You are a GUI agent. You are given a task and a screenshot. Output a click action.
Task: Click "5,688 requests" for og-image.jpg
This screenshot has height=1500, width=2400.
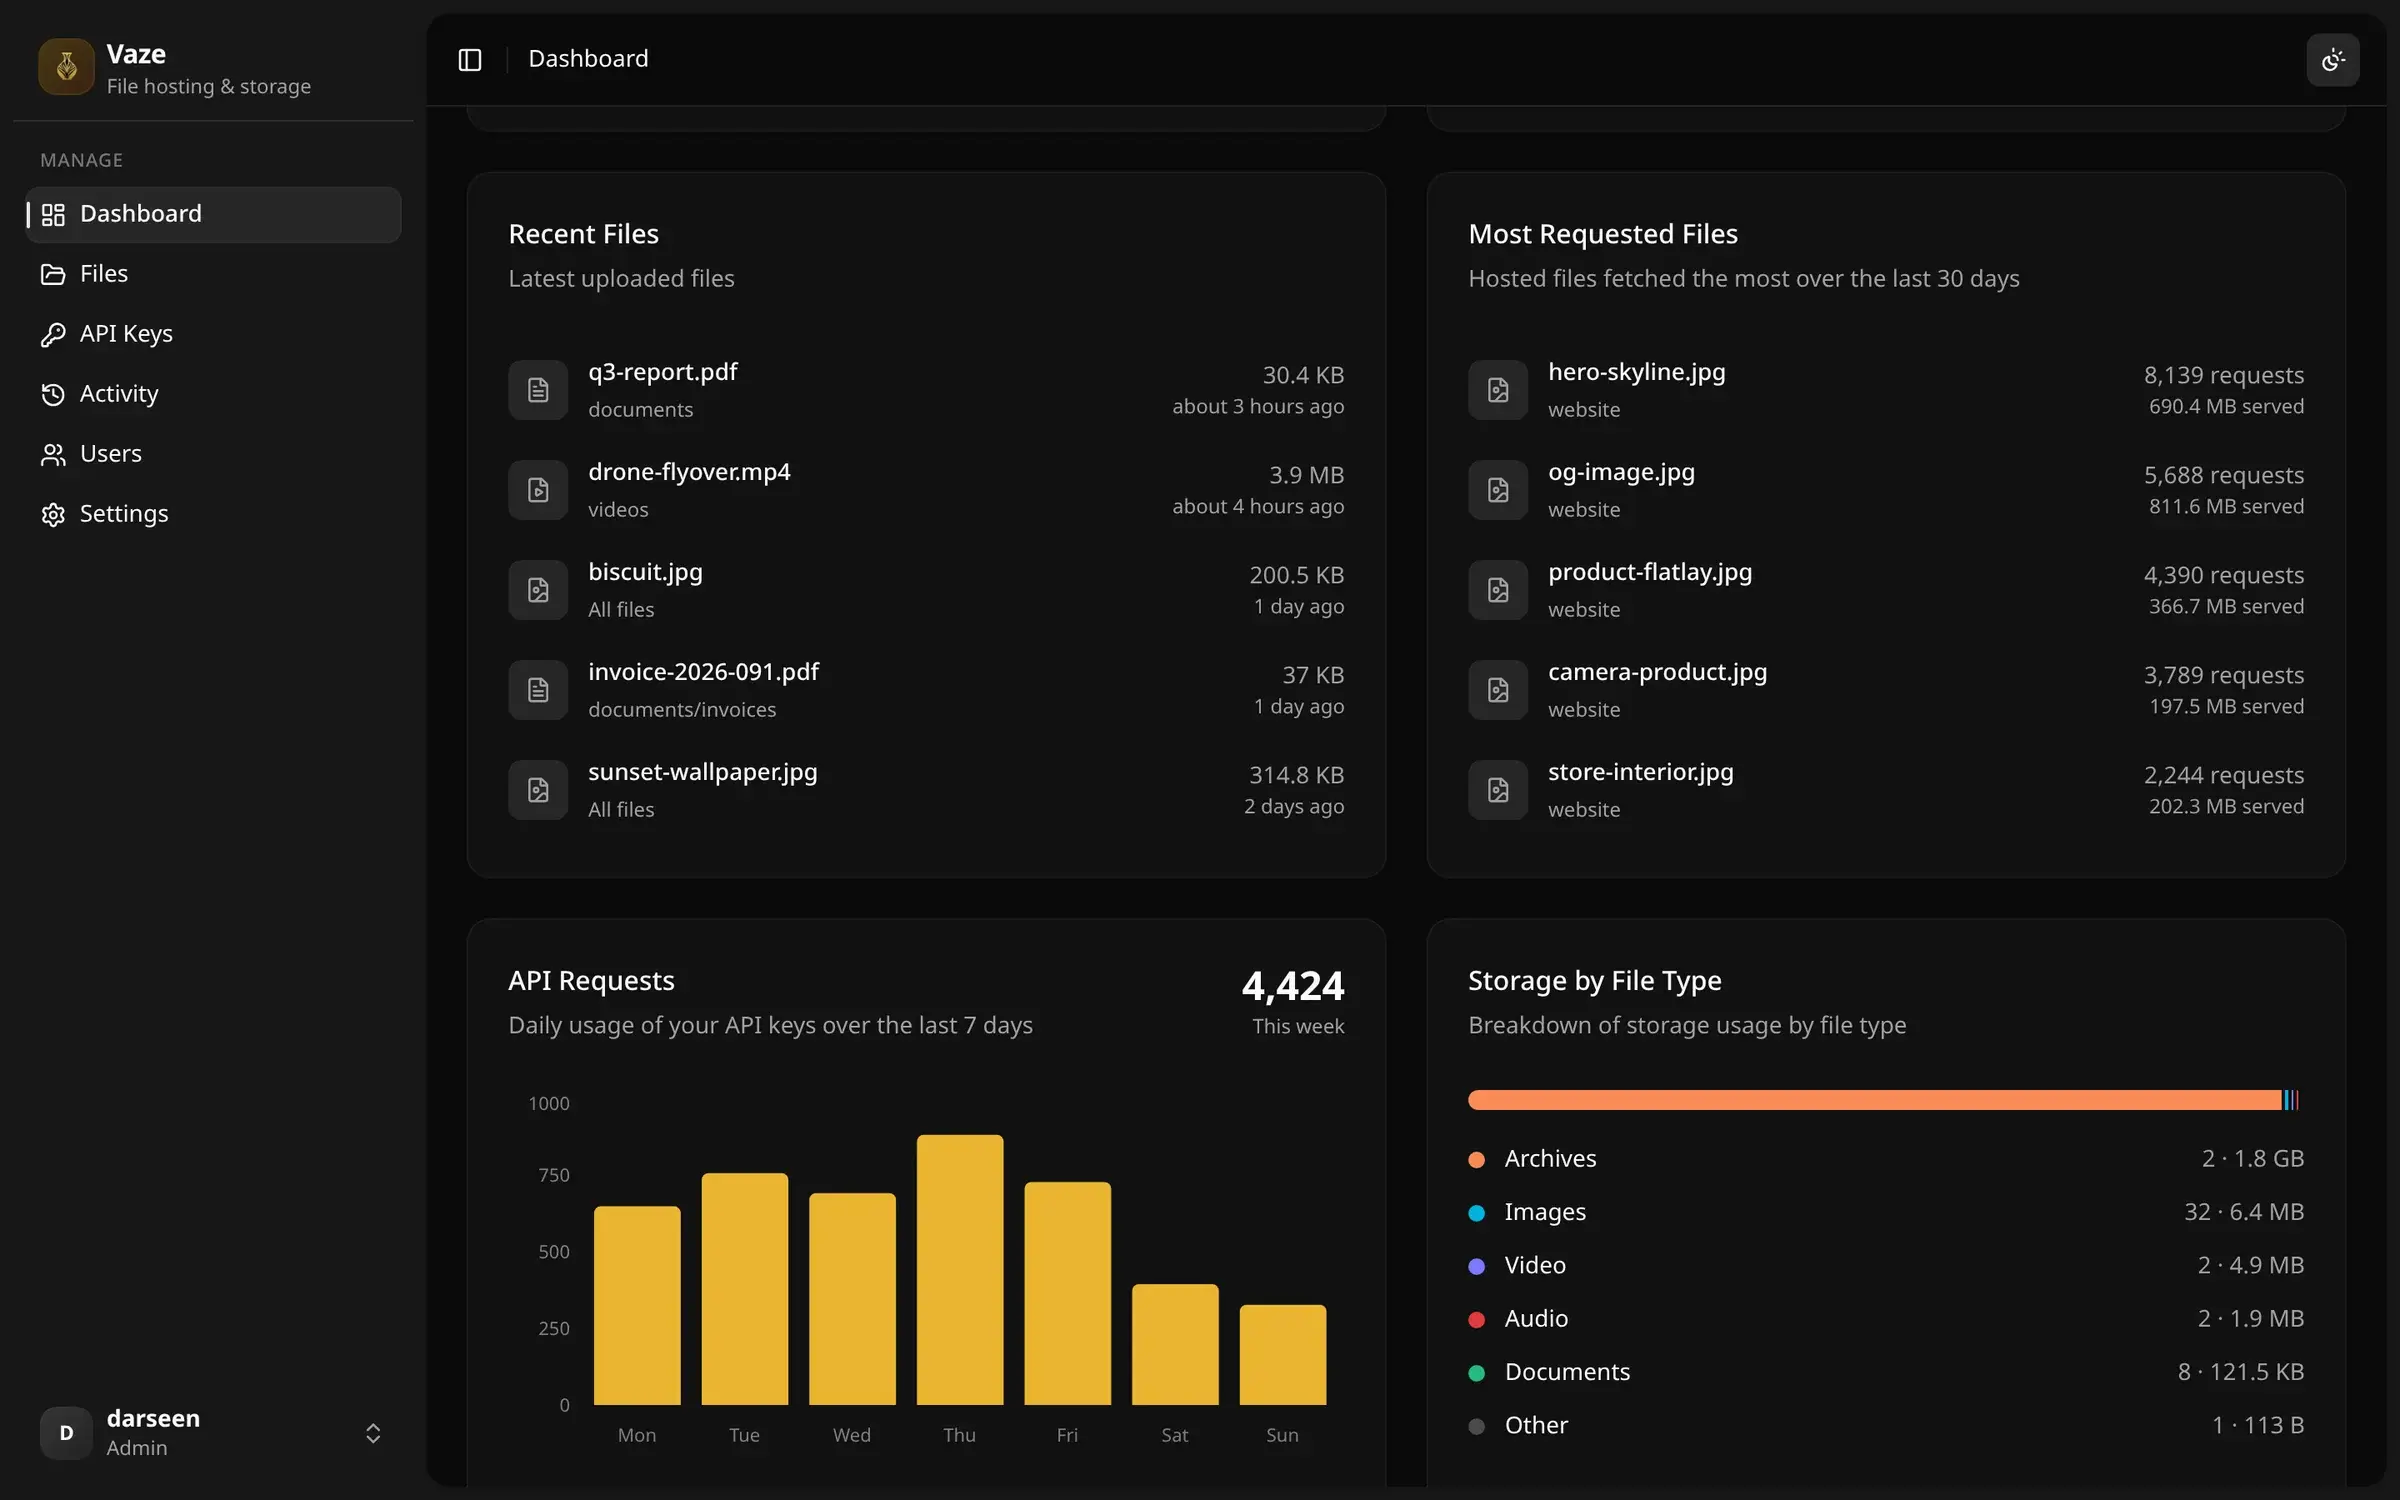(2224, 475)
